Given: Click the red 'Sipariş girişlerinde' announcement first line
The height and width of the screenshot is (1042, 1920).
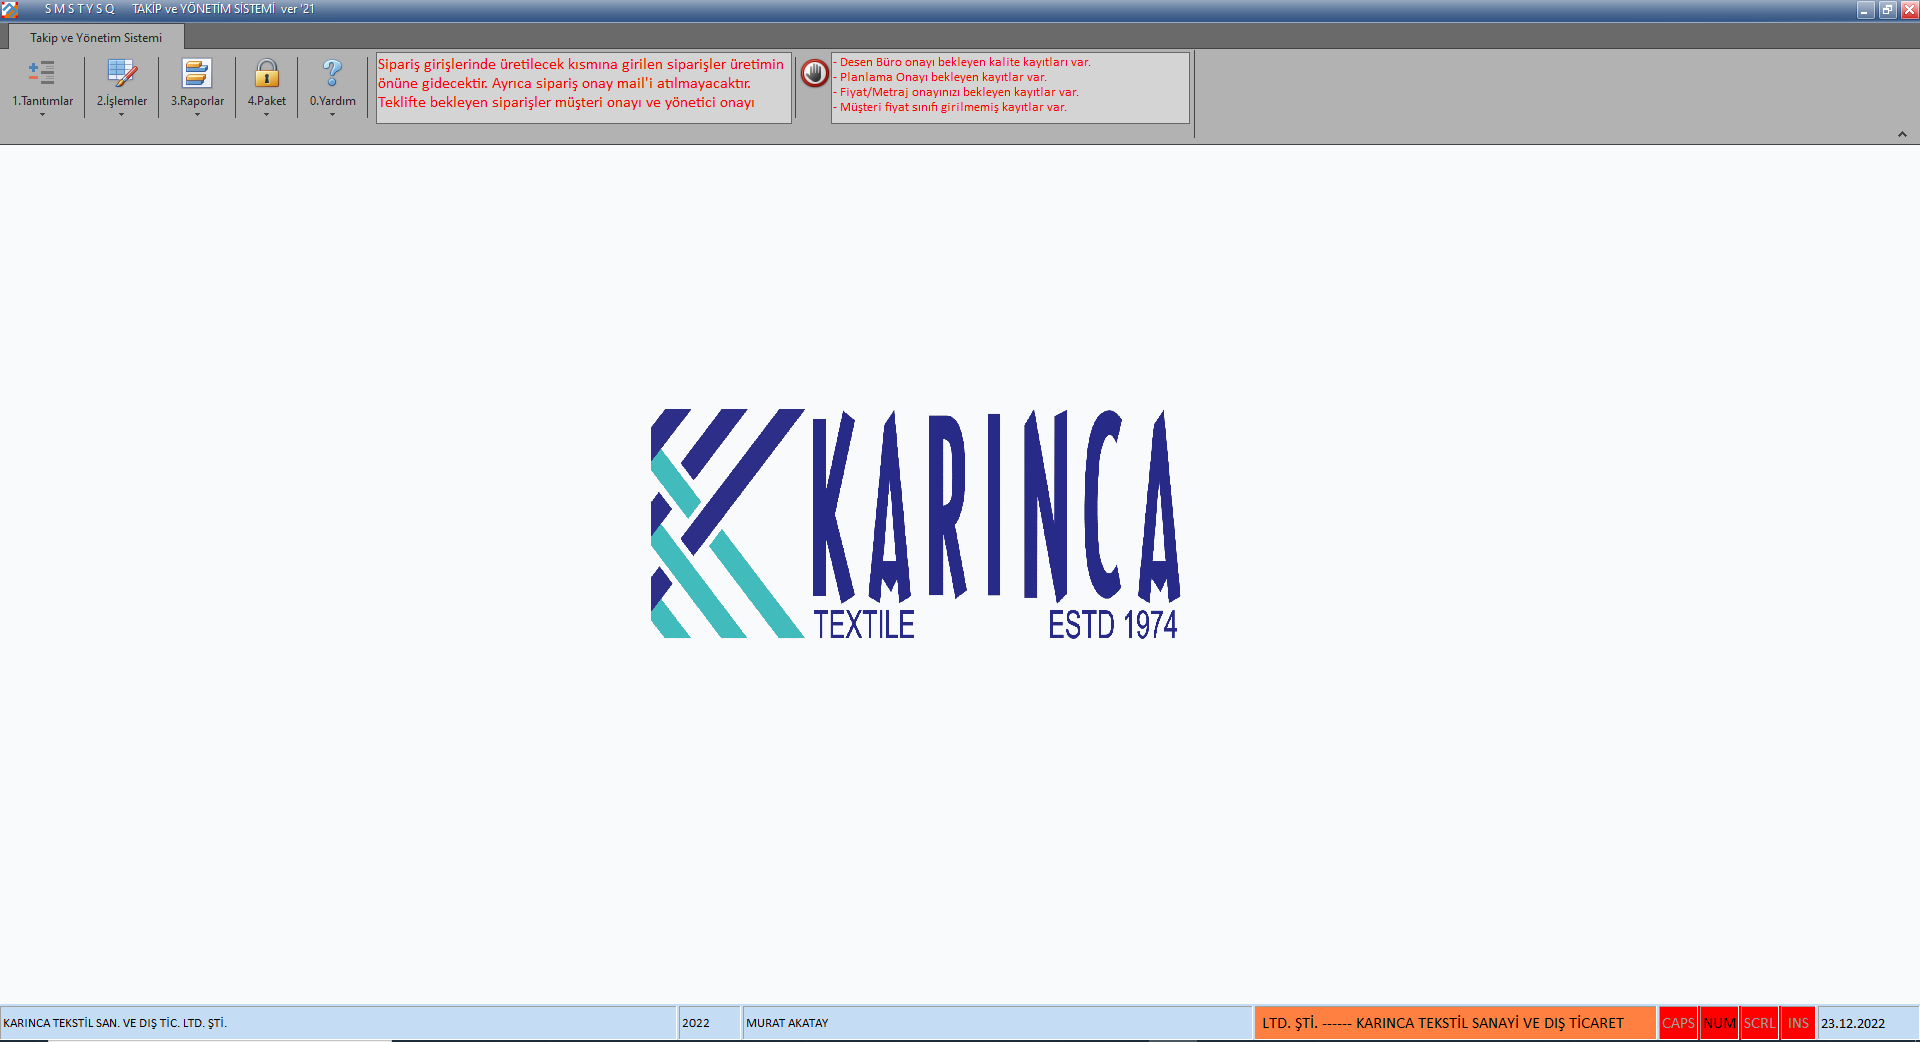Looking at the screenshot, I should point(581,64).
